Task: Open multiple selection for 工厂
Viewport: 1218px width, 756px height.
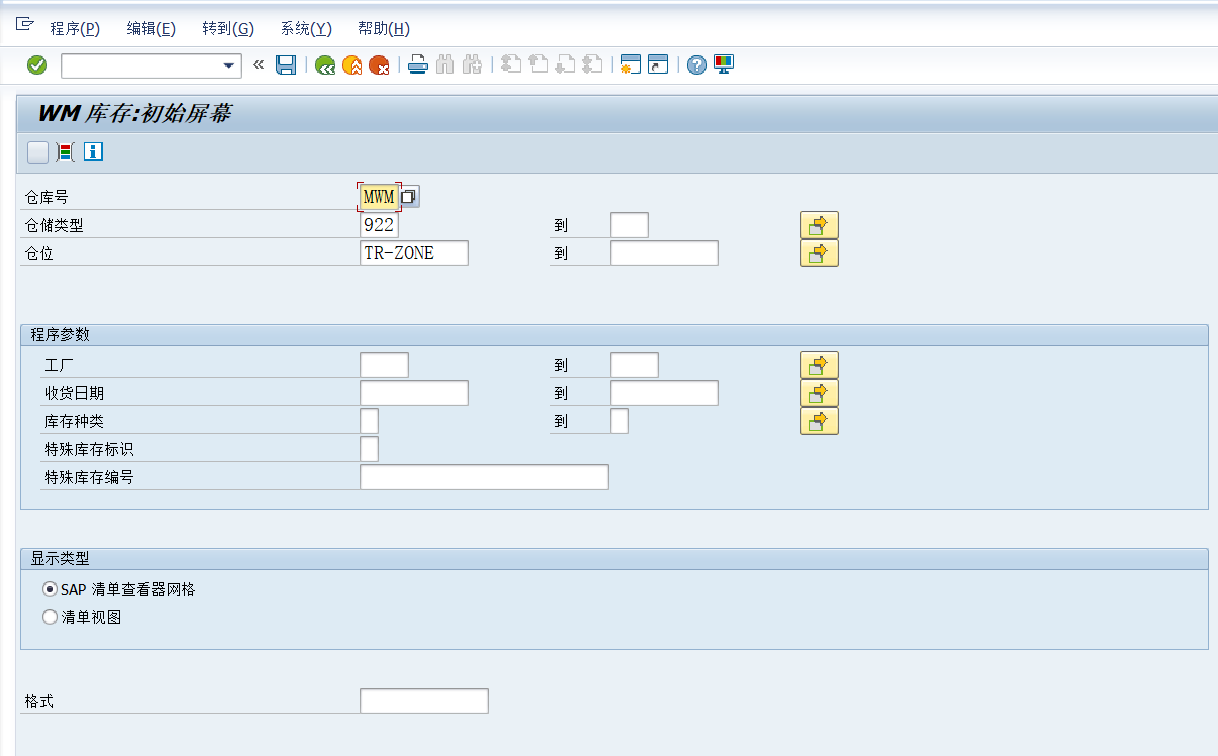Action: click(819, 365)
